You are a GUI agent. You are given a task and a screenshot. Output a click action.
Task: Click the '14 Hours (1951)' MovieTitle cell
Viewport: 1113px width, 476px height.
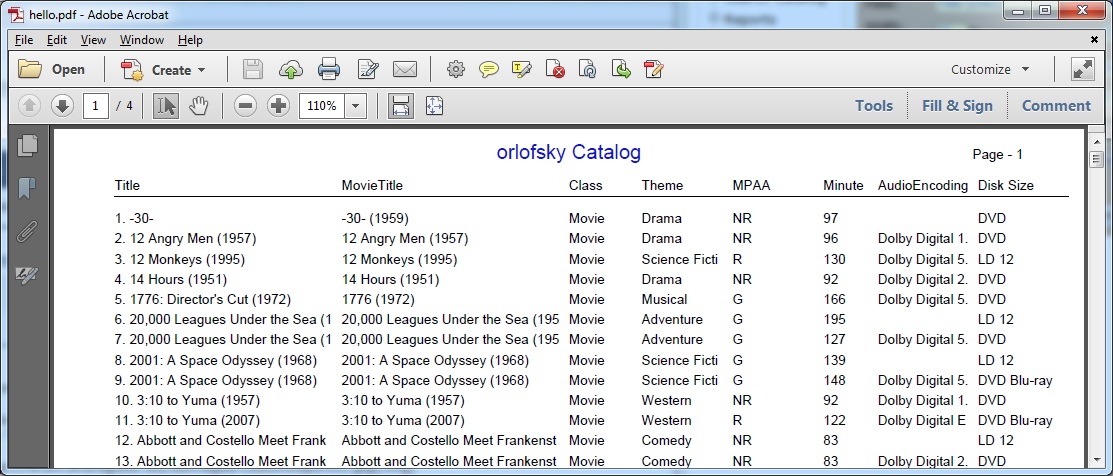tap(390, 279)
